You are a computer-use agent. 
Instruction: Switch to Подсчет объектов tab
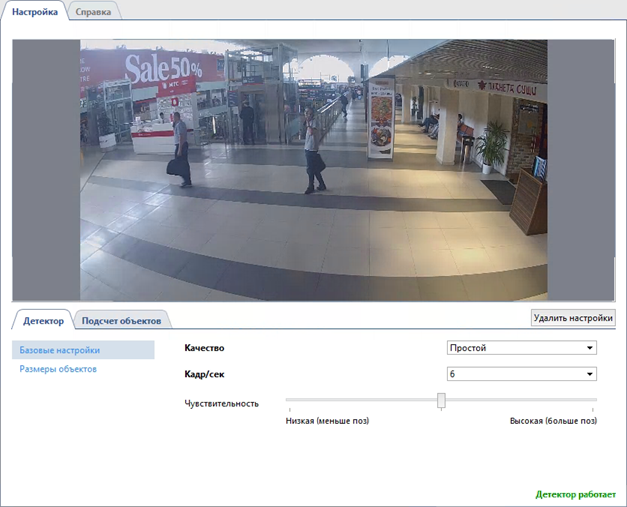[x=121, y=321]
